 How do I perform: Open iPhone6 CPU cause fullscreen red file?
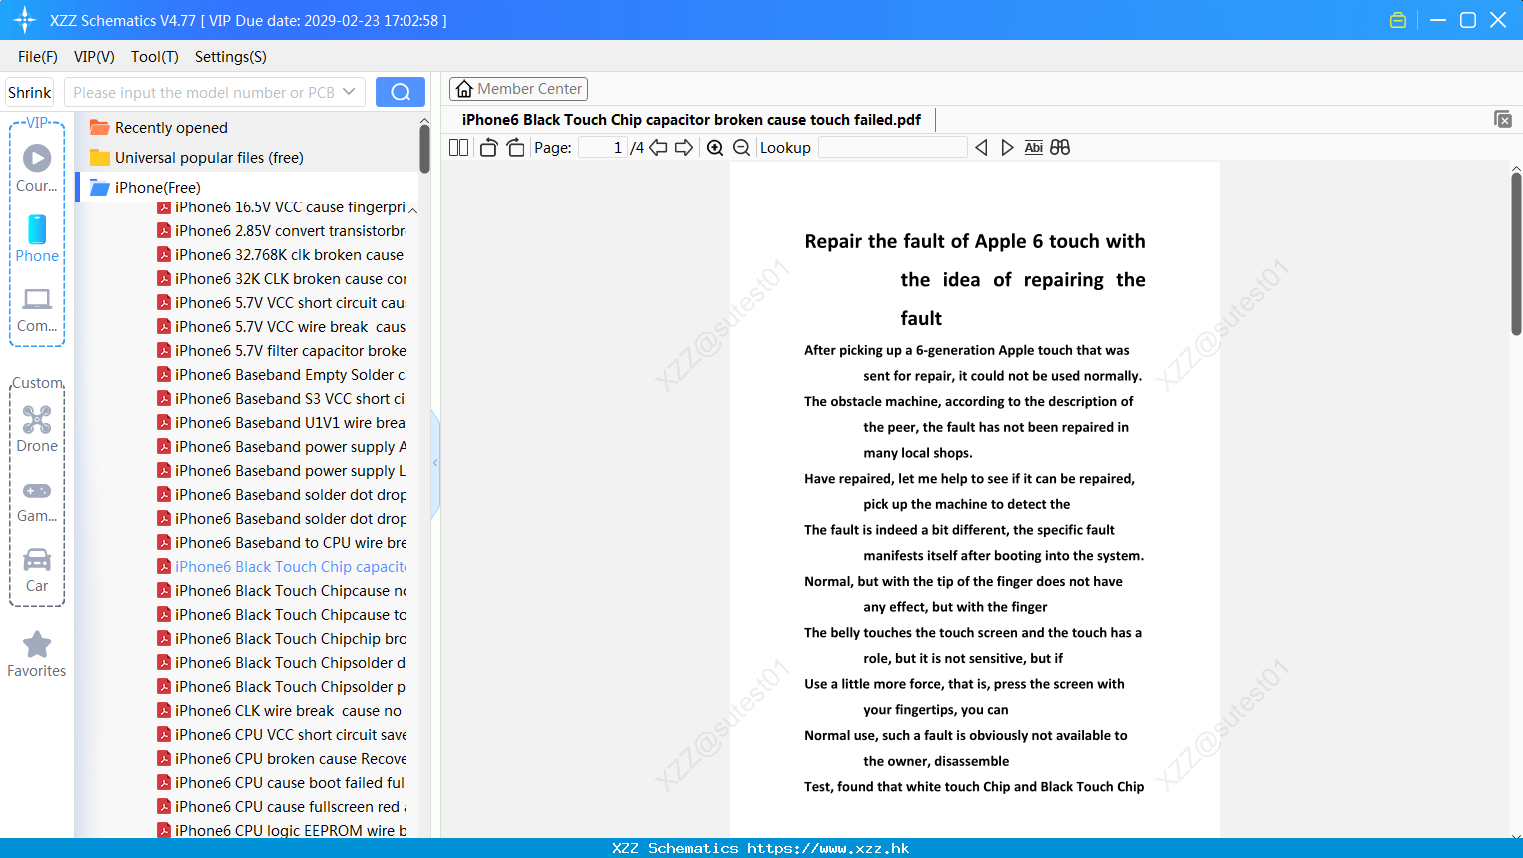click(282, 807)
